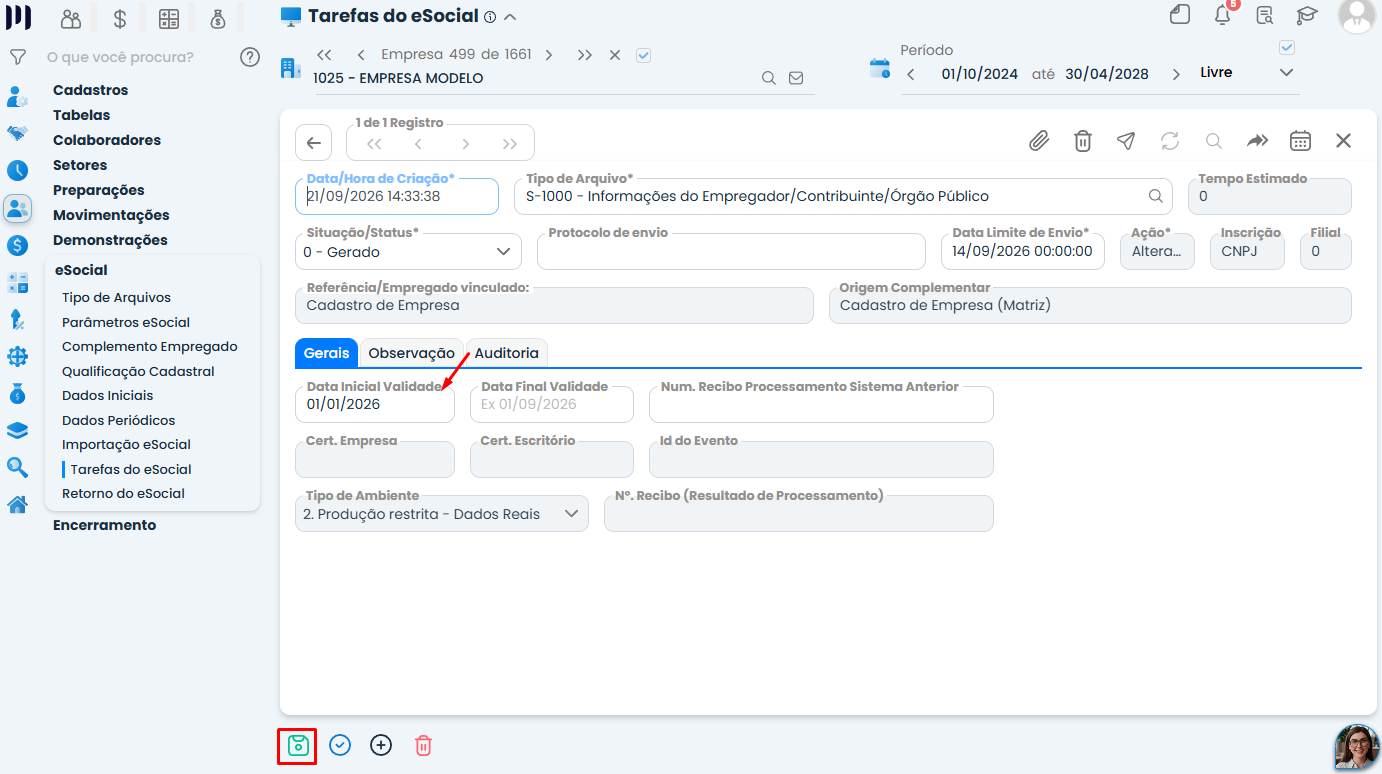This screenshot has height=774, width=1382.
Task: Open the calendar icon beside the double arrow
Action: click(x=1300, y=141)
